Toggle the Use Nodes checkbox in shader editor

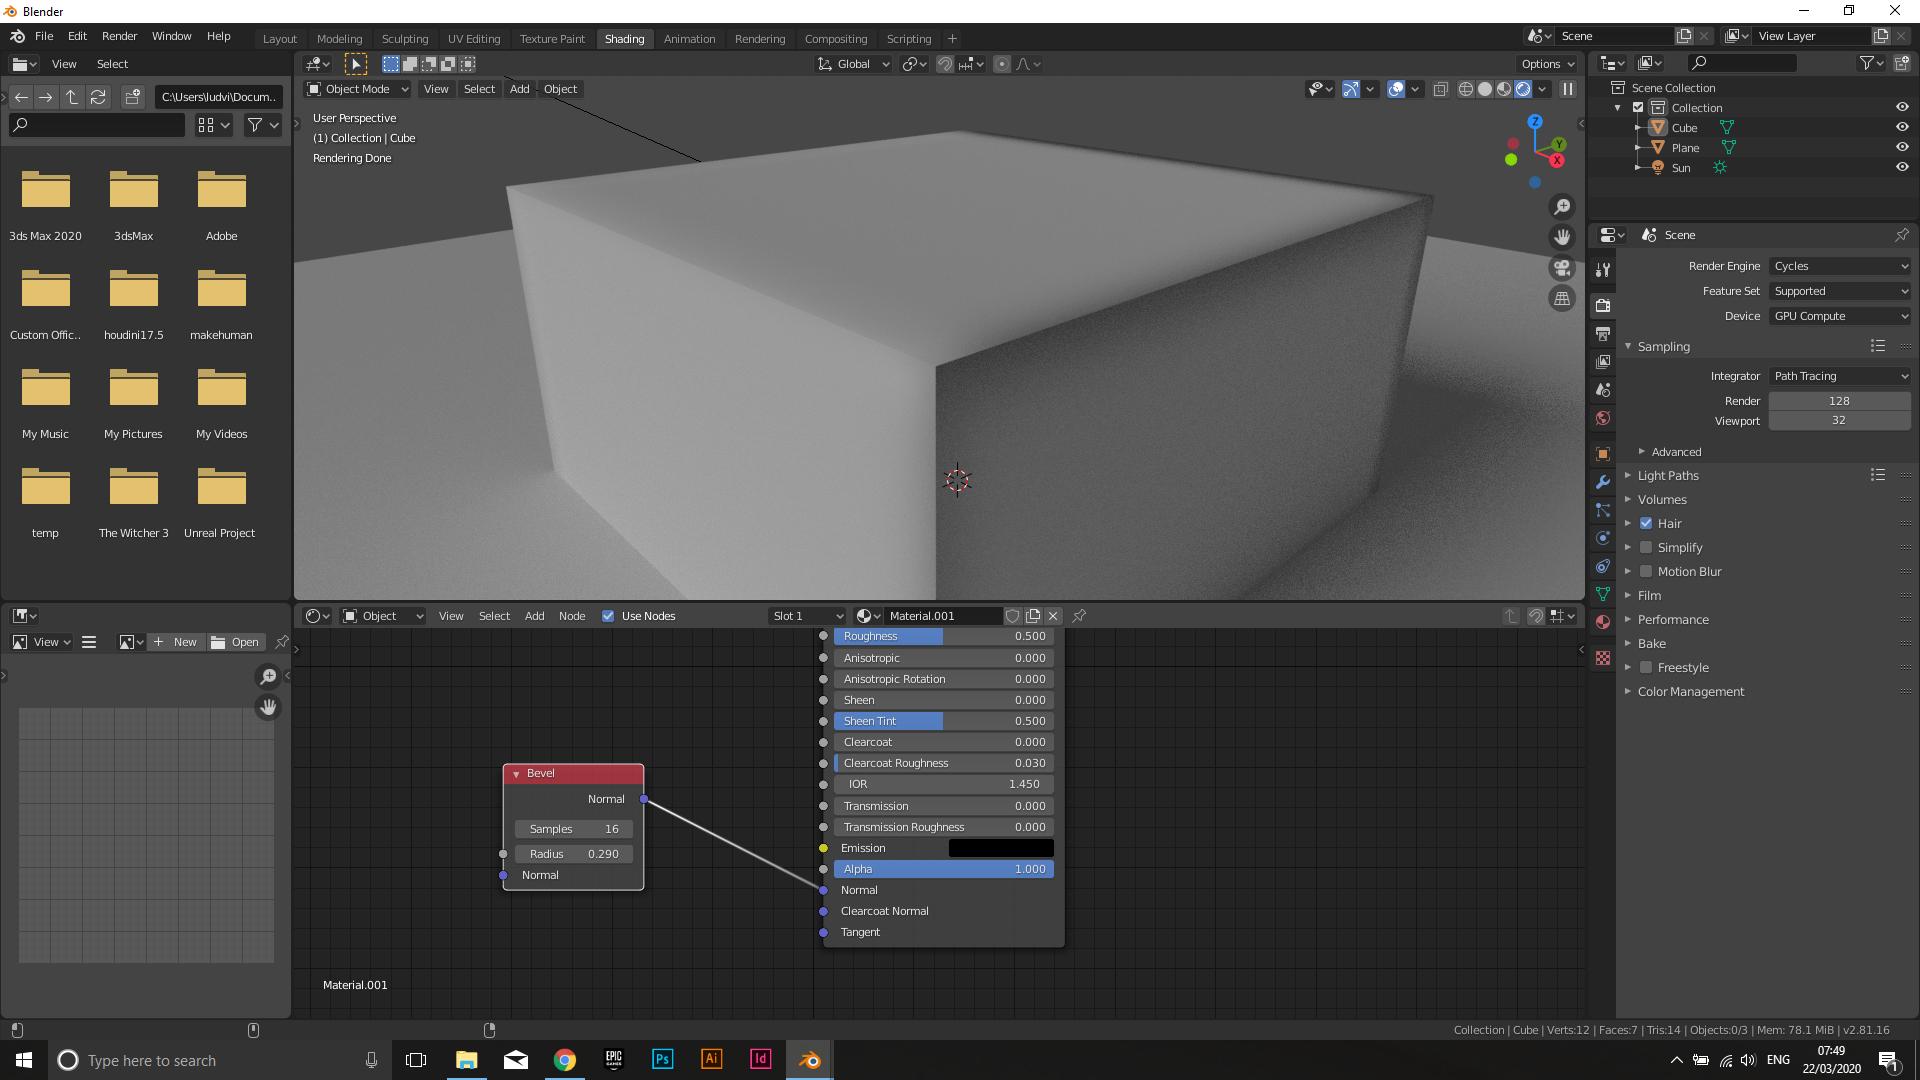[607, 616]
